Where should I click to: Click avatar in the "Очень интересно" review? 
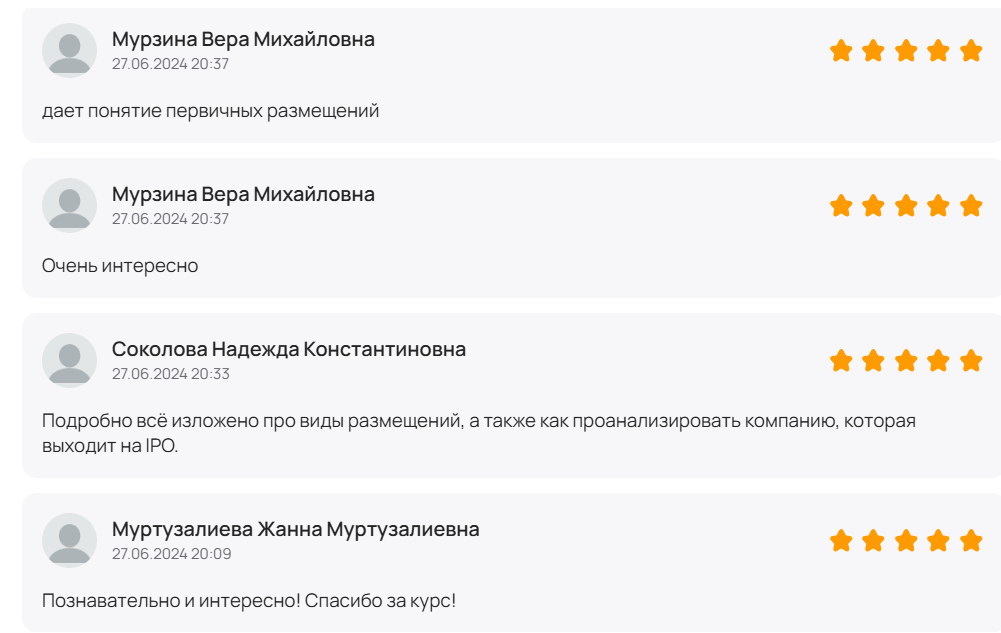pos(69,206)
